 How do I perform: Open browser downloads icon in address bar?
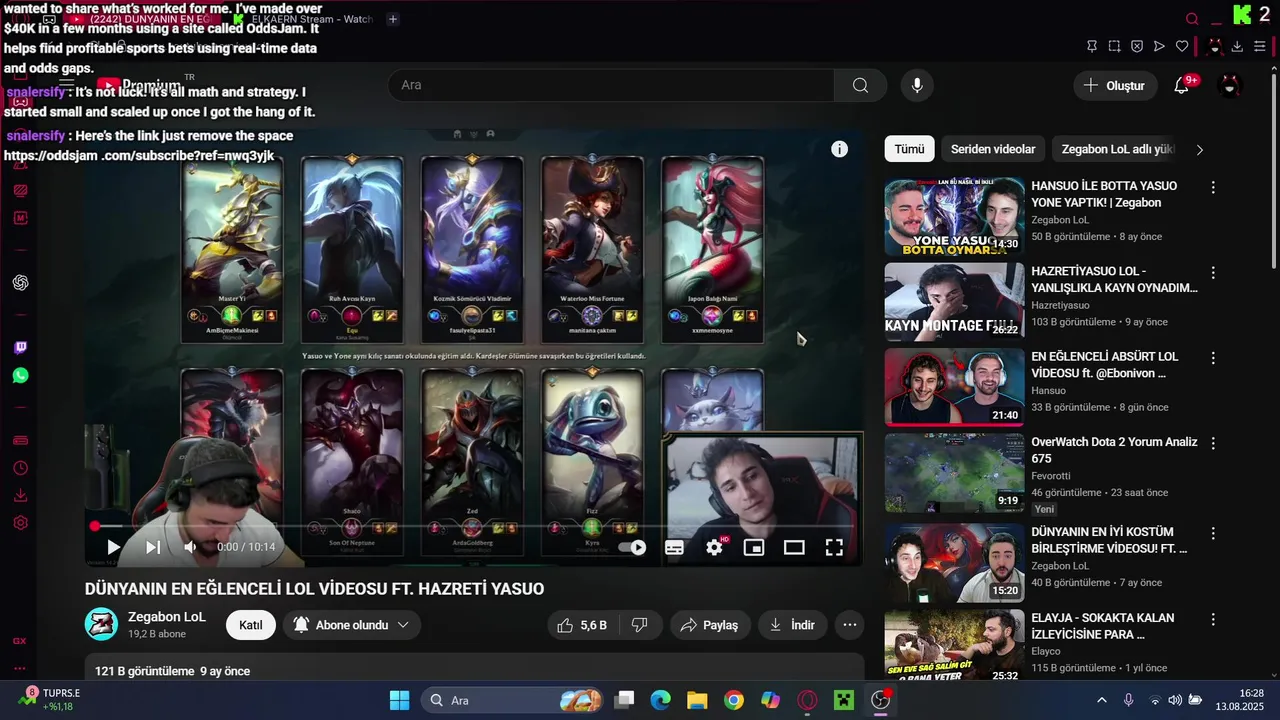click(1237, 46)
